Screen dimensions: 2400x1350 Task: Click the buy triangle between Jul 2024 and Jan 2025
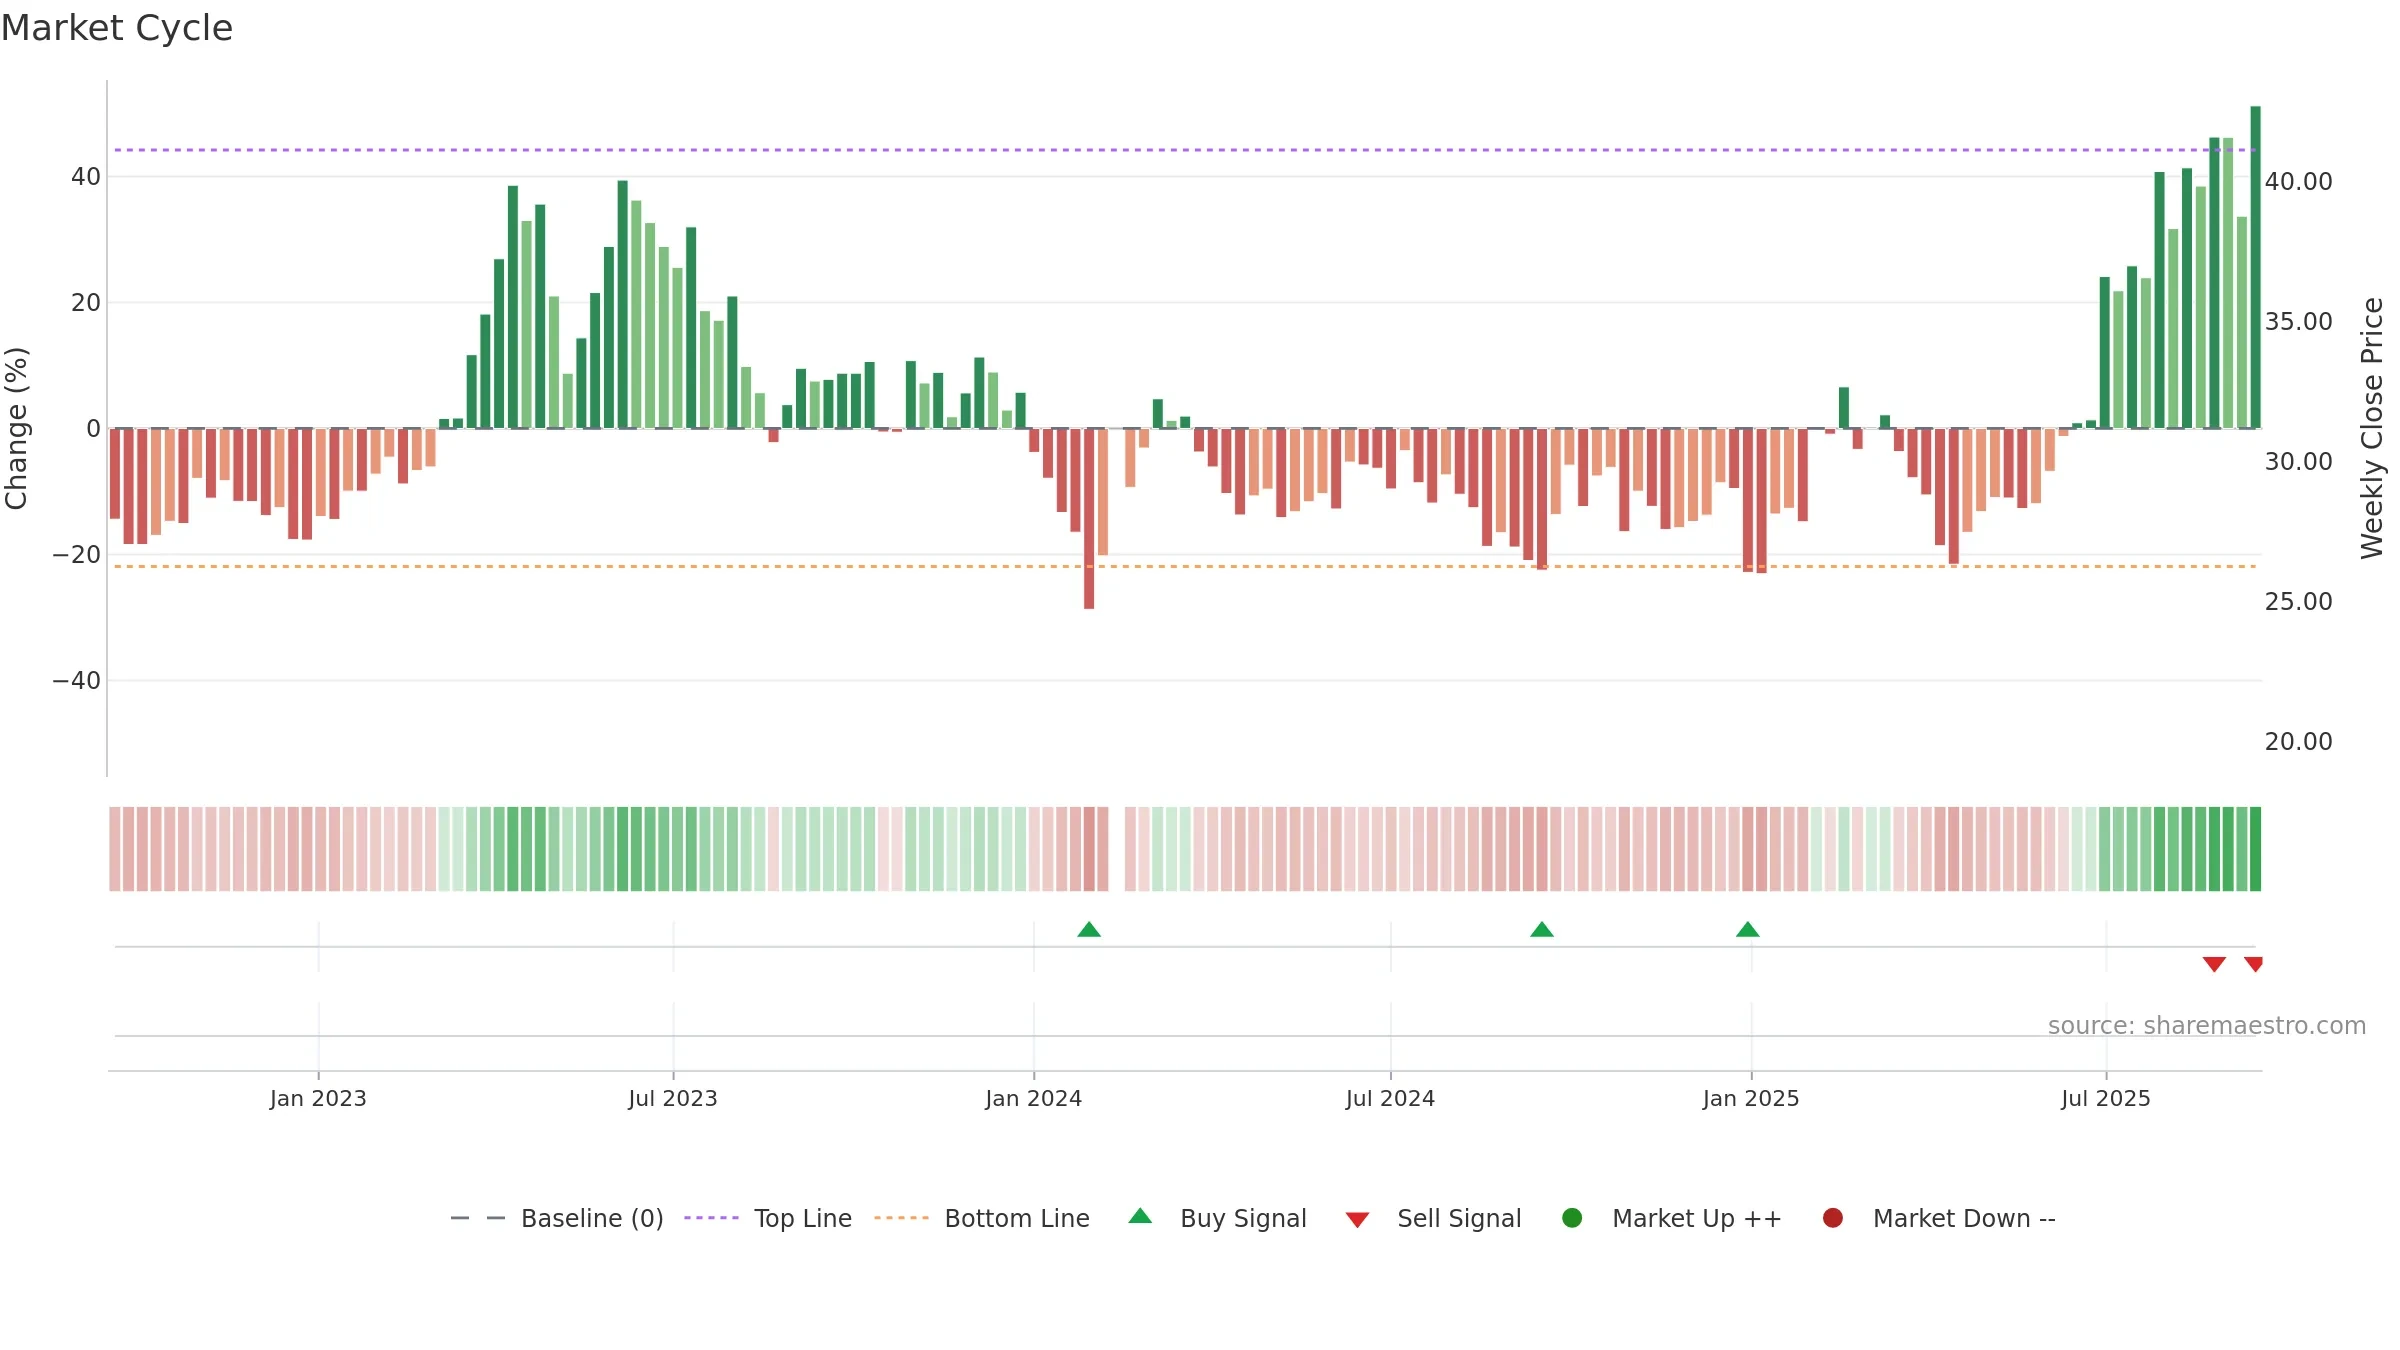(x=1542, y=930)
